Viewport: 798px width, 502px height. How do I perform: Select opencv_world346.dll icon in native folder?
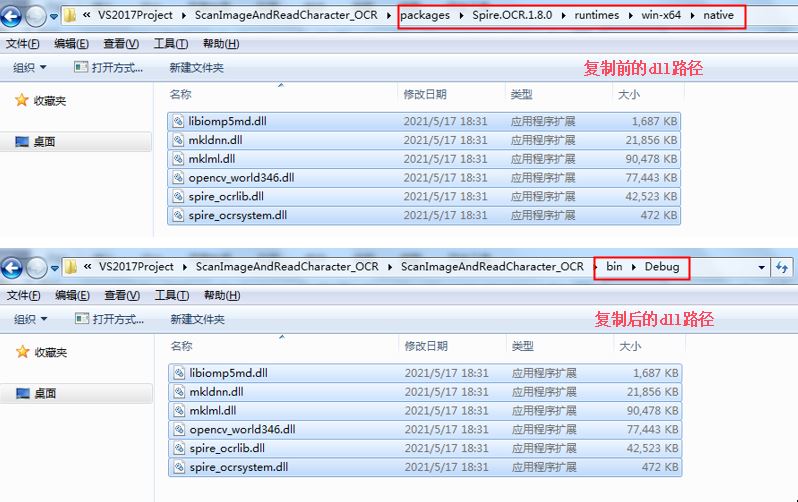point(178,178)
